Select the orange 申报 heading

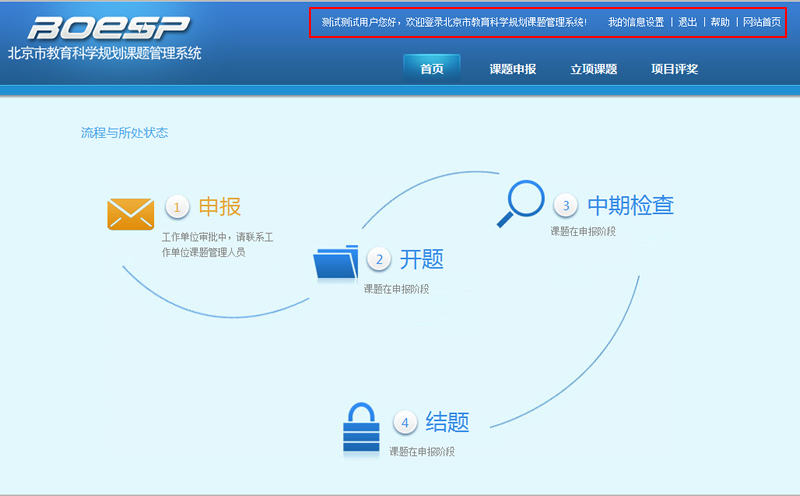[220, 207]
